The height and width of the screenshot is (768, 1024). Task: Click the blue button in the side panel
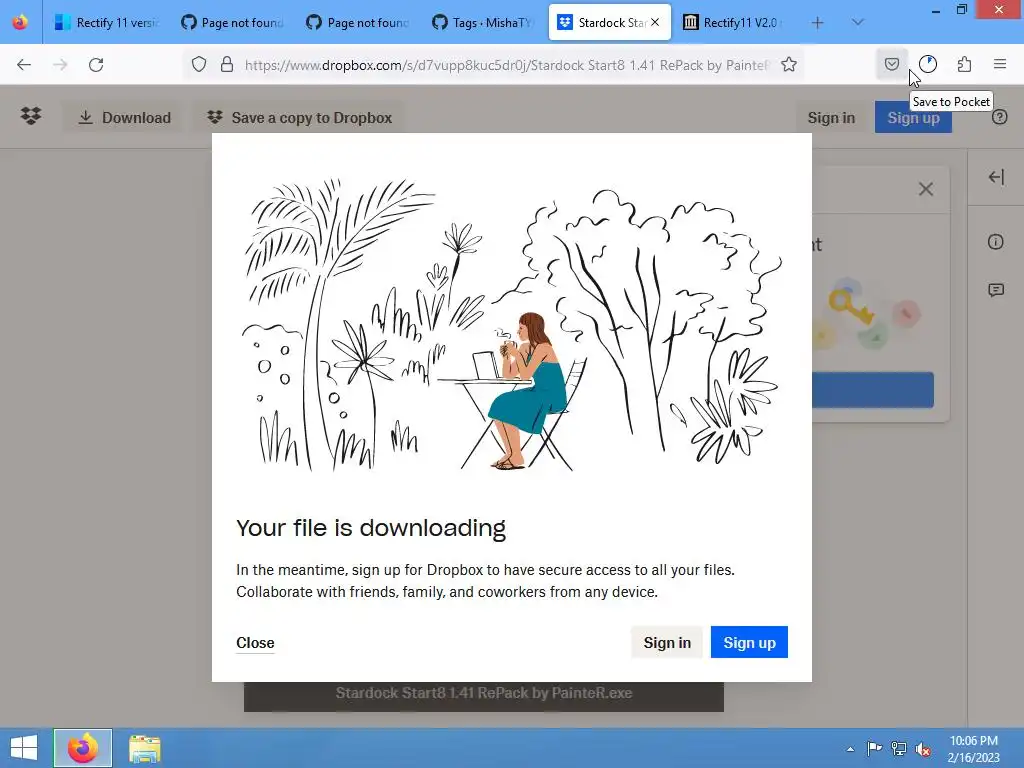[872, 390]
